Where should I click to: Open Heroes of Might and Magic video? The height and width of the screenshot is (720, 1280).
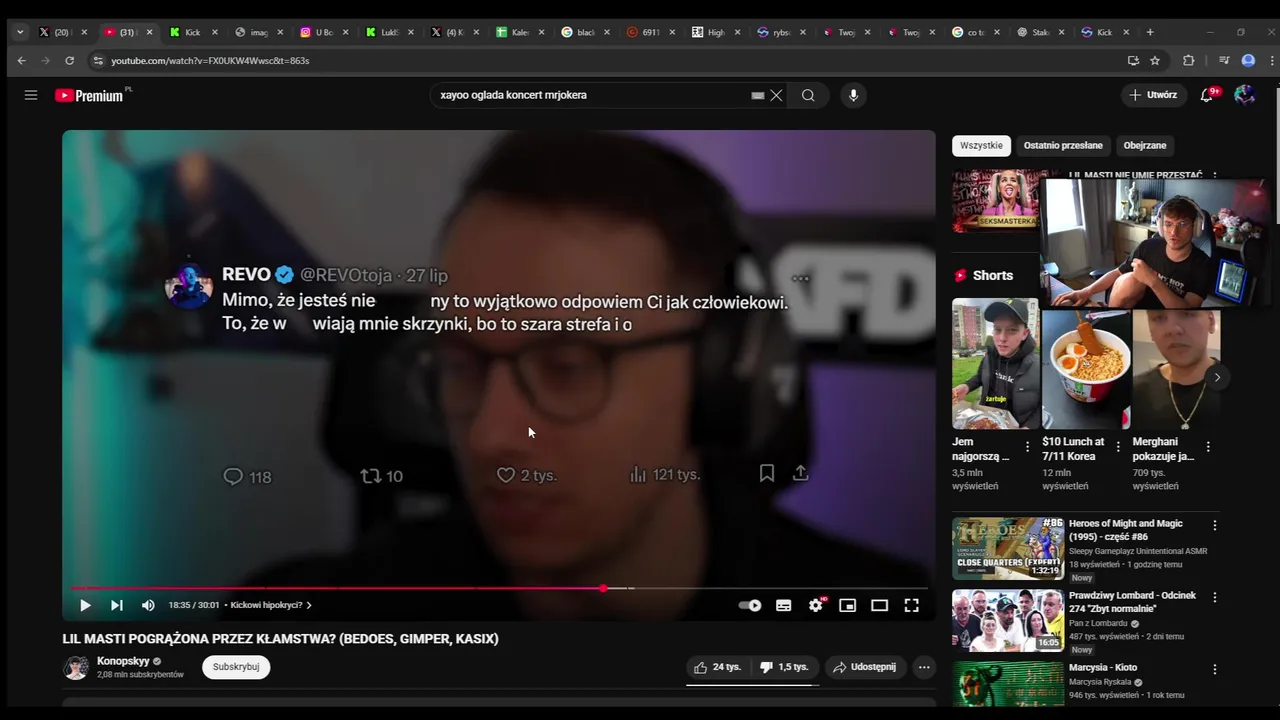[1008, 548]
